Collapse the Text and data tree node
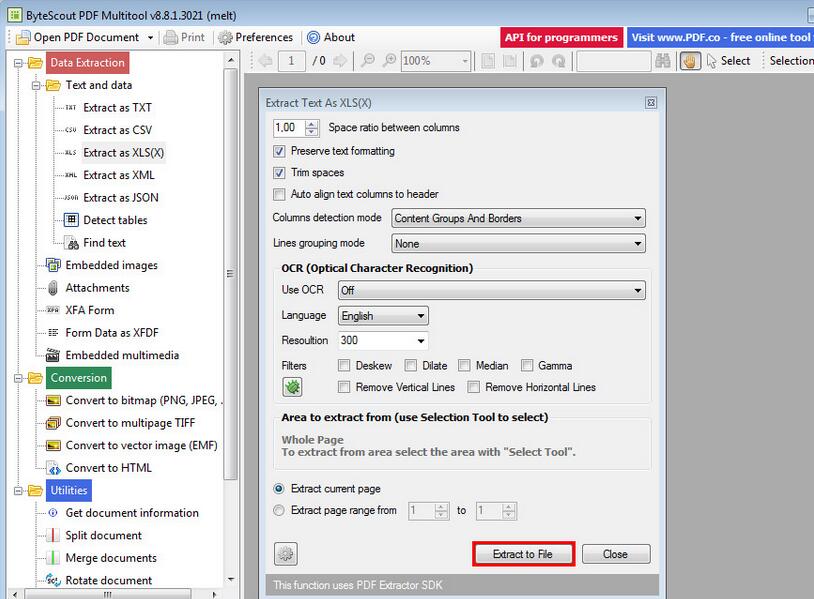 [x=36, y=85]
